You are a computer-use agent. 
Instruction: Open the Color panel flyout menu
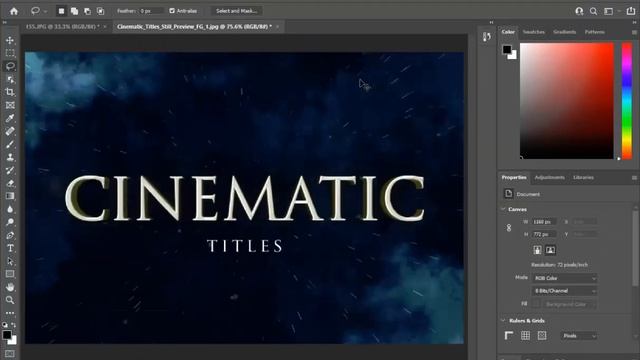(634, 32)
